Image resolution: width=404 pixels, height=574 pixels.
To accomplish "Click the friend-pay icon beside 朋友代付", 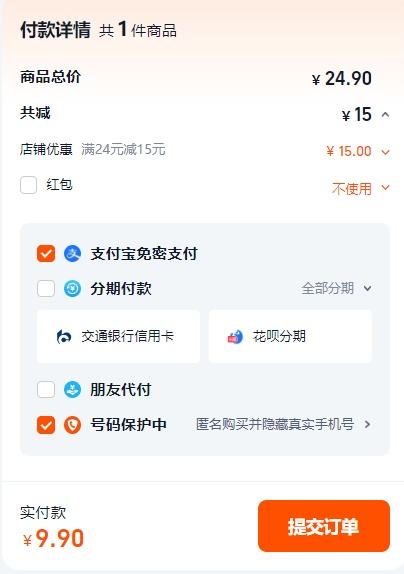I will pyautogui.click(x=72, y=389).
